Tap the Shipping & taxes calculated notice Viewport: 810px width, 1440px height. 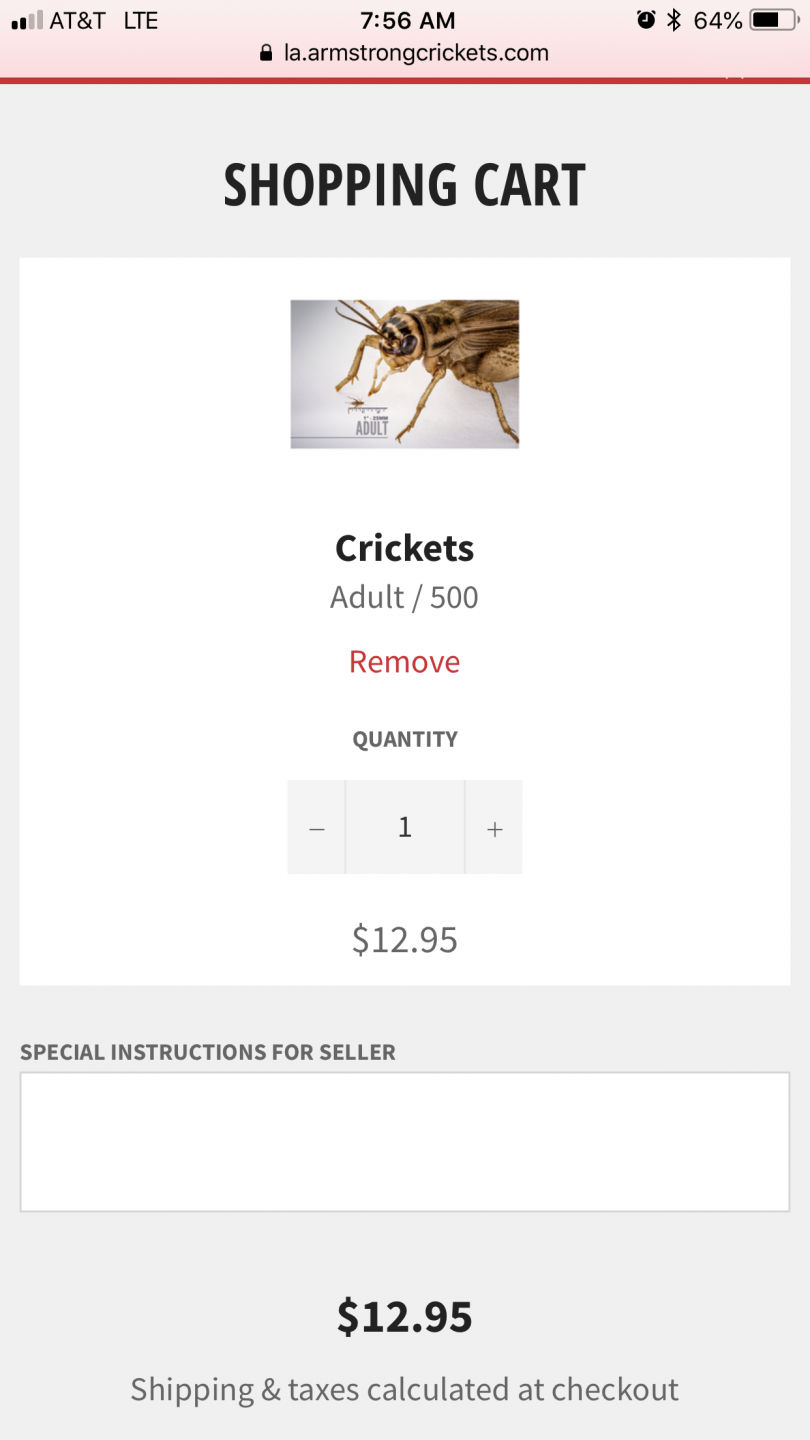(404, 1389)
